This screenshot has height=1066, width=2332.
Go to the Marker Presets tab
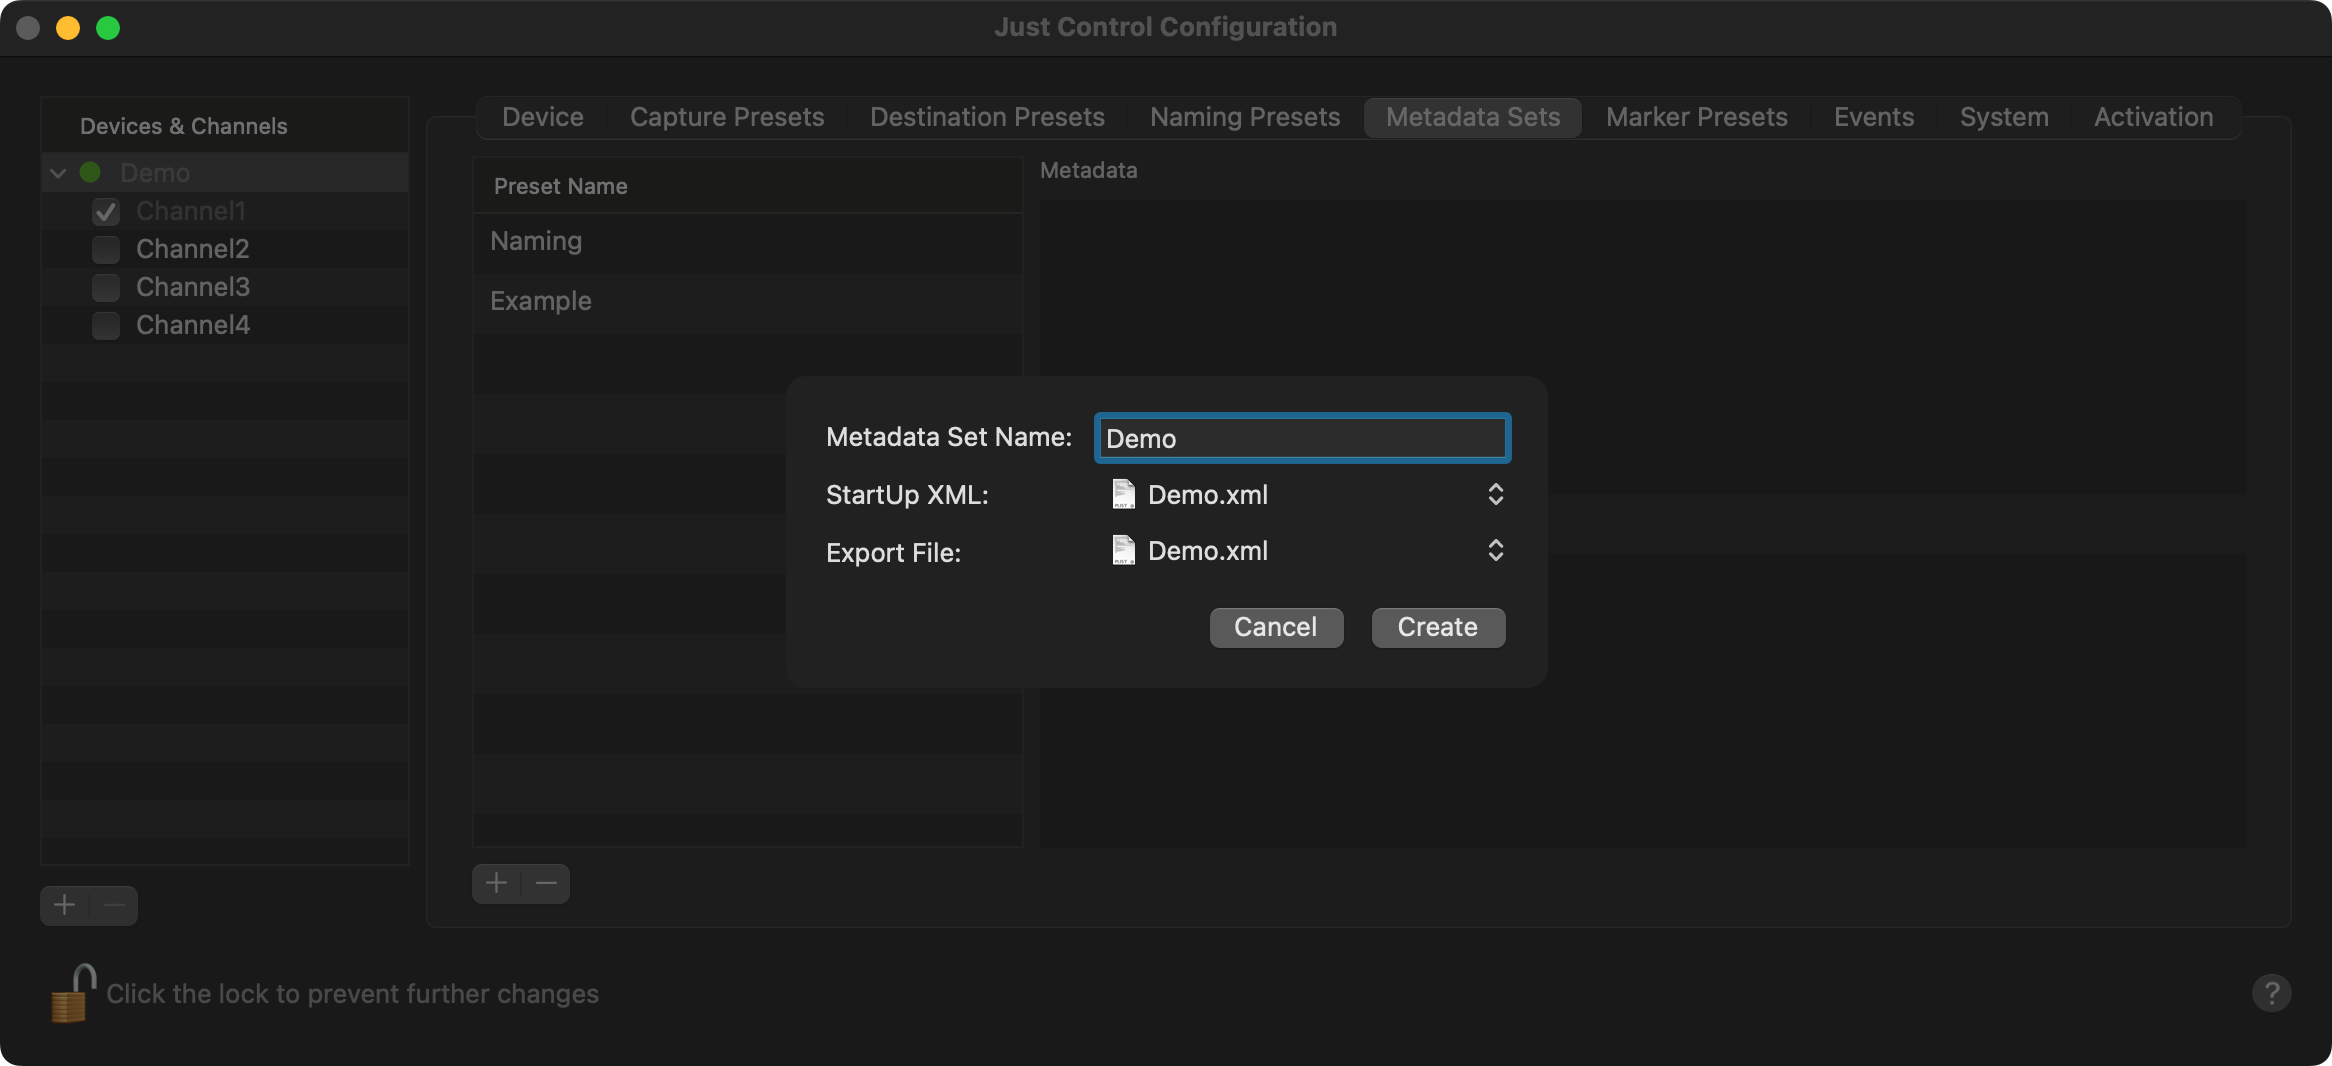point(1697,117)
